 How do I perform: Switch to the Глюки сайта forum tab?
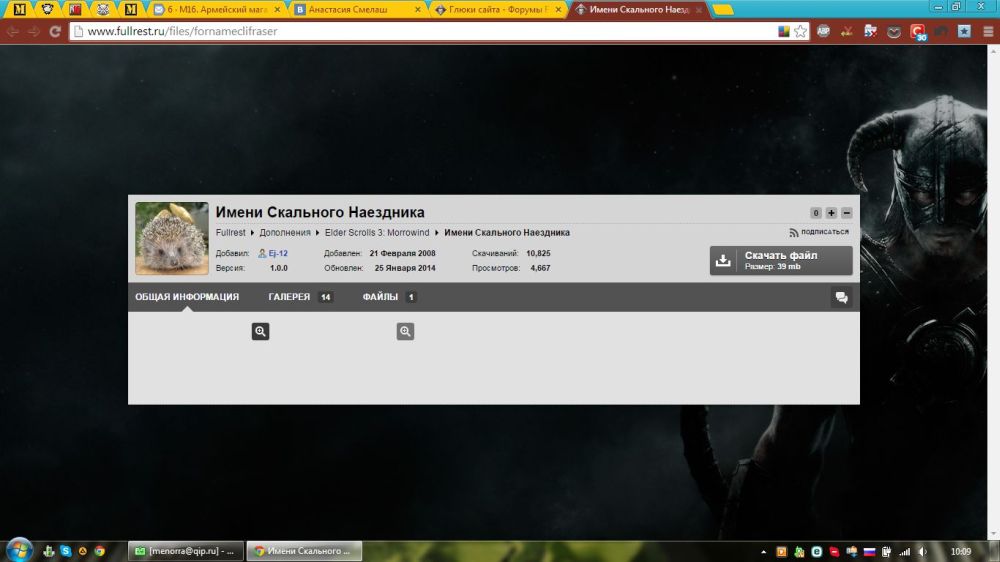pyautogui.click(x=497, y=10)
